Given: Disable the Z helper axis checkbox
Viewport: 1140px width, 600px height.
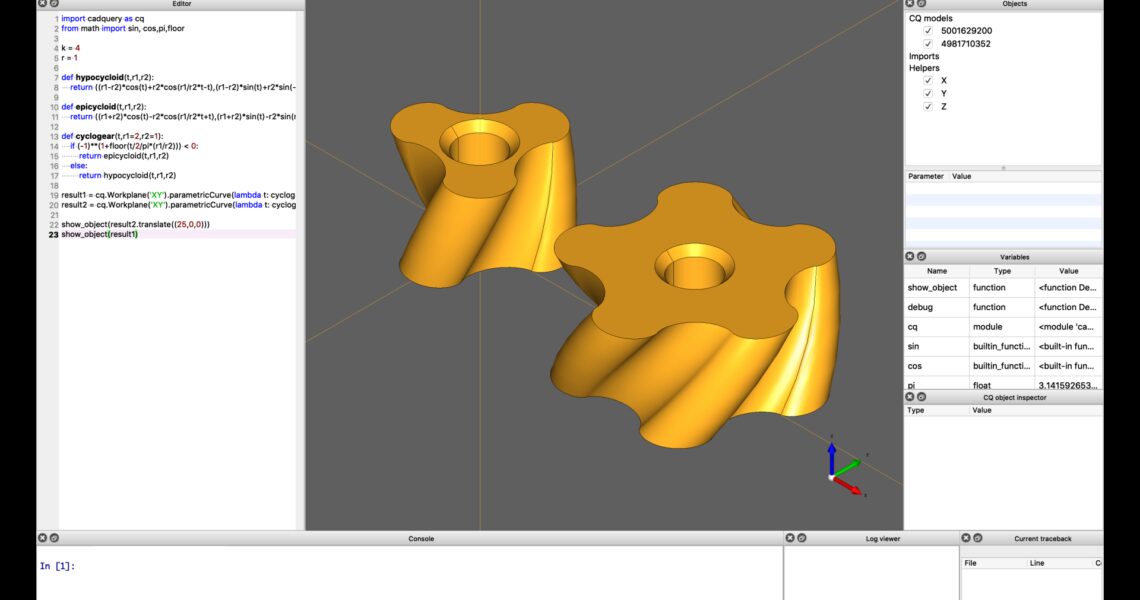Looking at the screenshot, I should tap(928, 107).
